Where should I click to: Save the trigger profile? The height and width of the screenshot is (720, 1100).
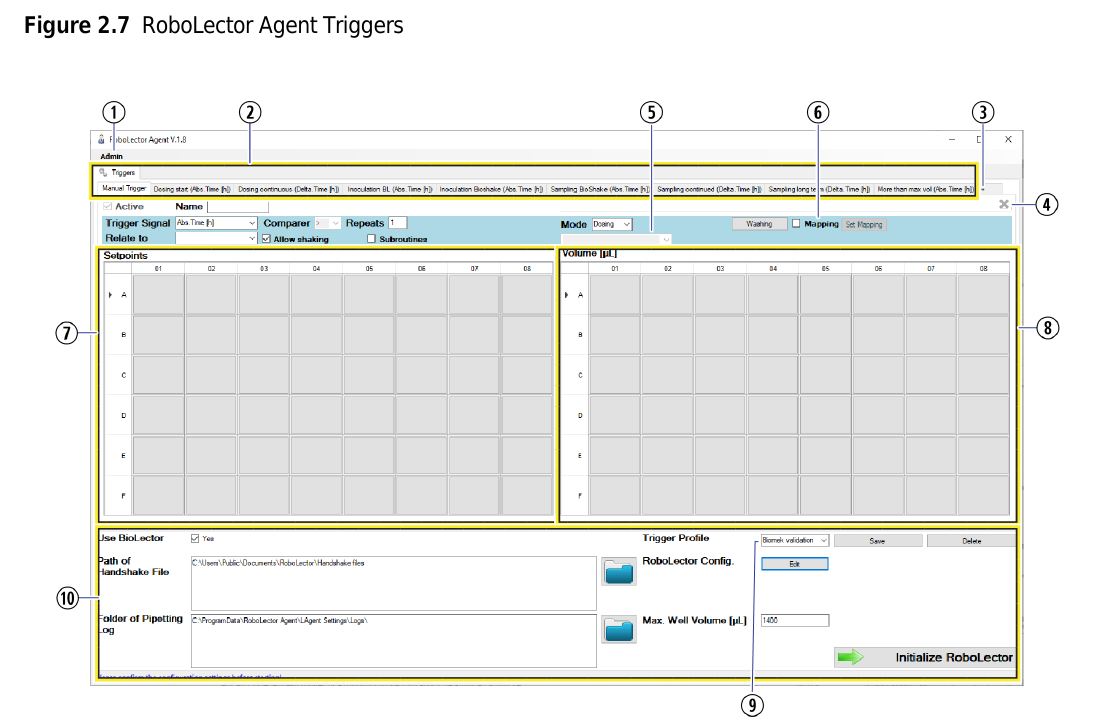tap(878, 541)
